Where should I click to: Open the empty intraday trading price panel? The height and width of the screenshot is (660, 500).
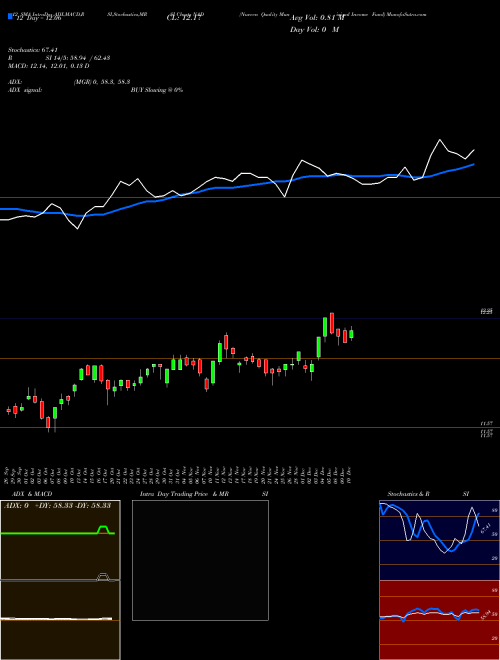pyautogui.click(x=200, y=560)
